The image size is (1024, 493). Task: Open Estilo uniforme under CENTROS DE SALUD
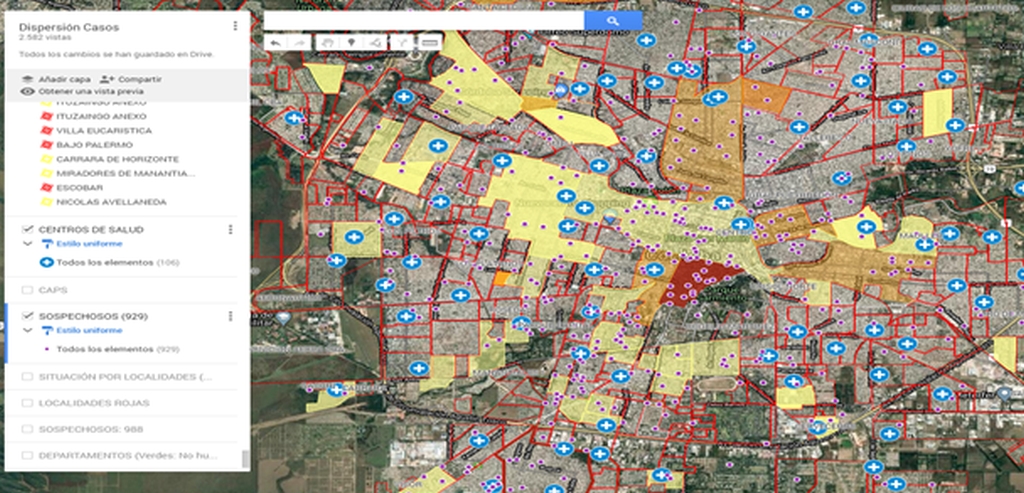[89, 244]
